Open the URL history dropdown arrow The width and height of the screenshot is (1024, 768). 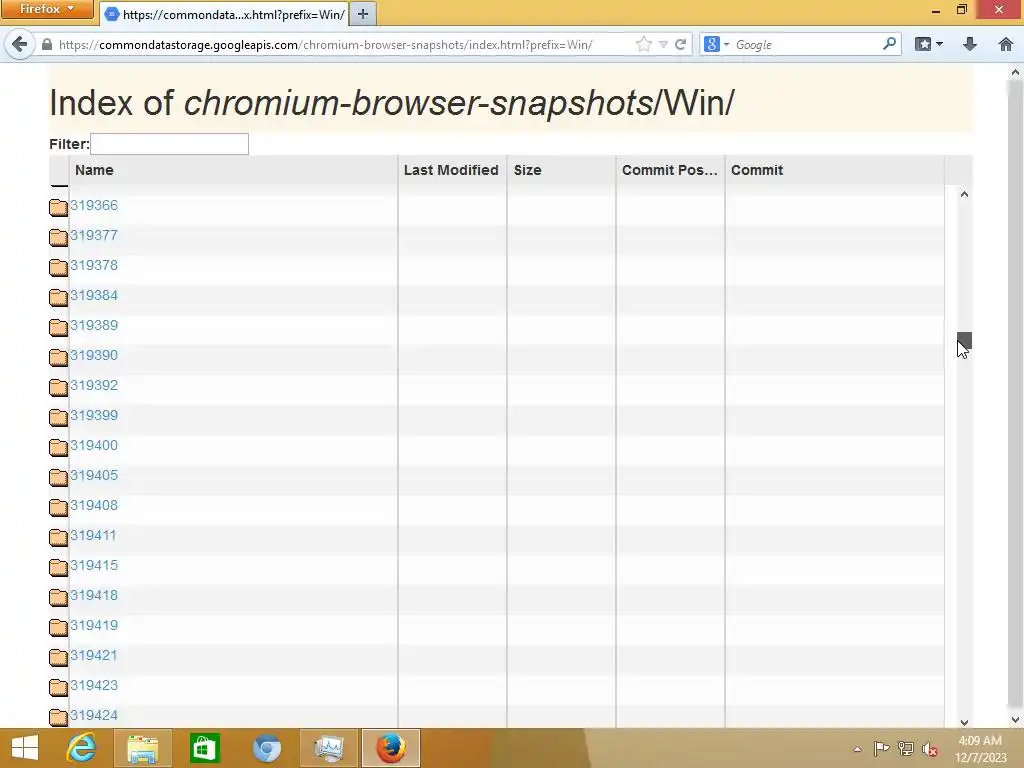pos(663,44)
